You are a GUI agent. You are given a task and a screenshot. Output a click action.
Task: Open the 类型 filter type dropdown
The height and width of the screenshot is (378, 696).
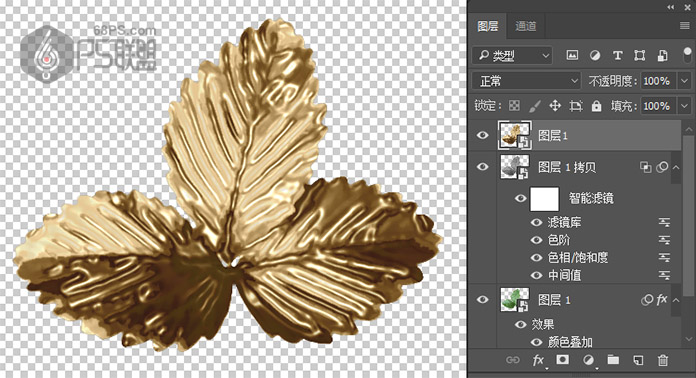(512, 55)
